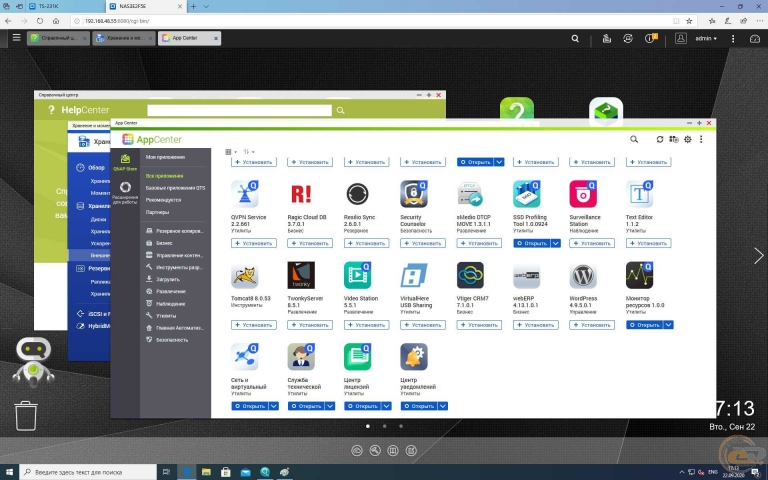Install QVPN Service with the Установить button
The width and height of the screenshot is (768, 480).
(x=254, y=243)
